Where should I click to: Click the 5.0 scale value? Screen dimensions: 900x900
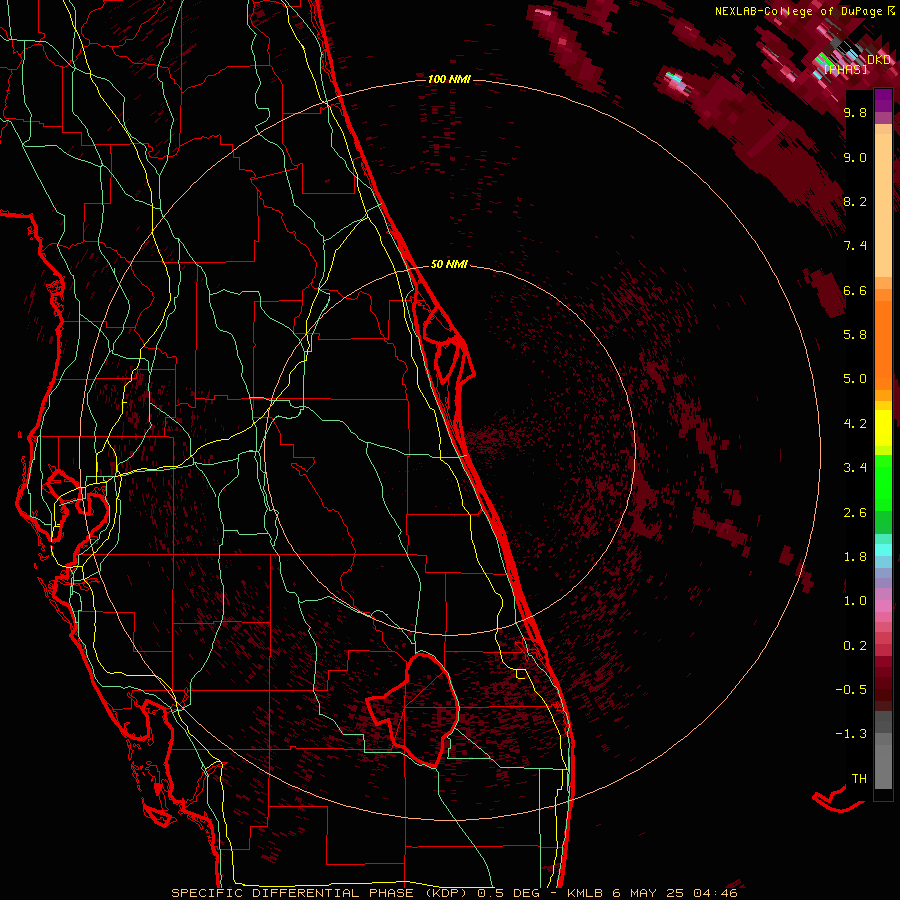(x=855, y=379)
